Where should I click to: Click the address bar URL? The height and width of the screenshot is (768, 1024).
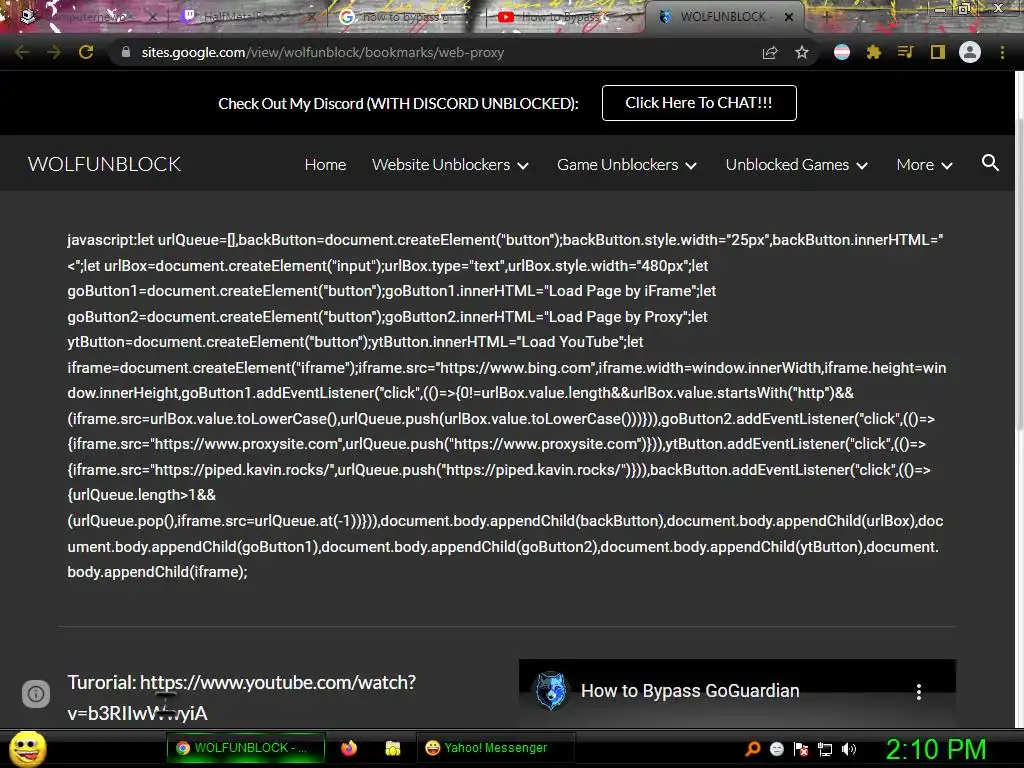click(323, 52)
